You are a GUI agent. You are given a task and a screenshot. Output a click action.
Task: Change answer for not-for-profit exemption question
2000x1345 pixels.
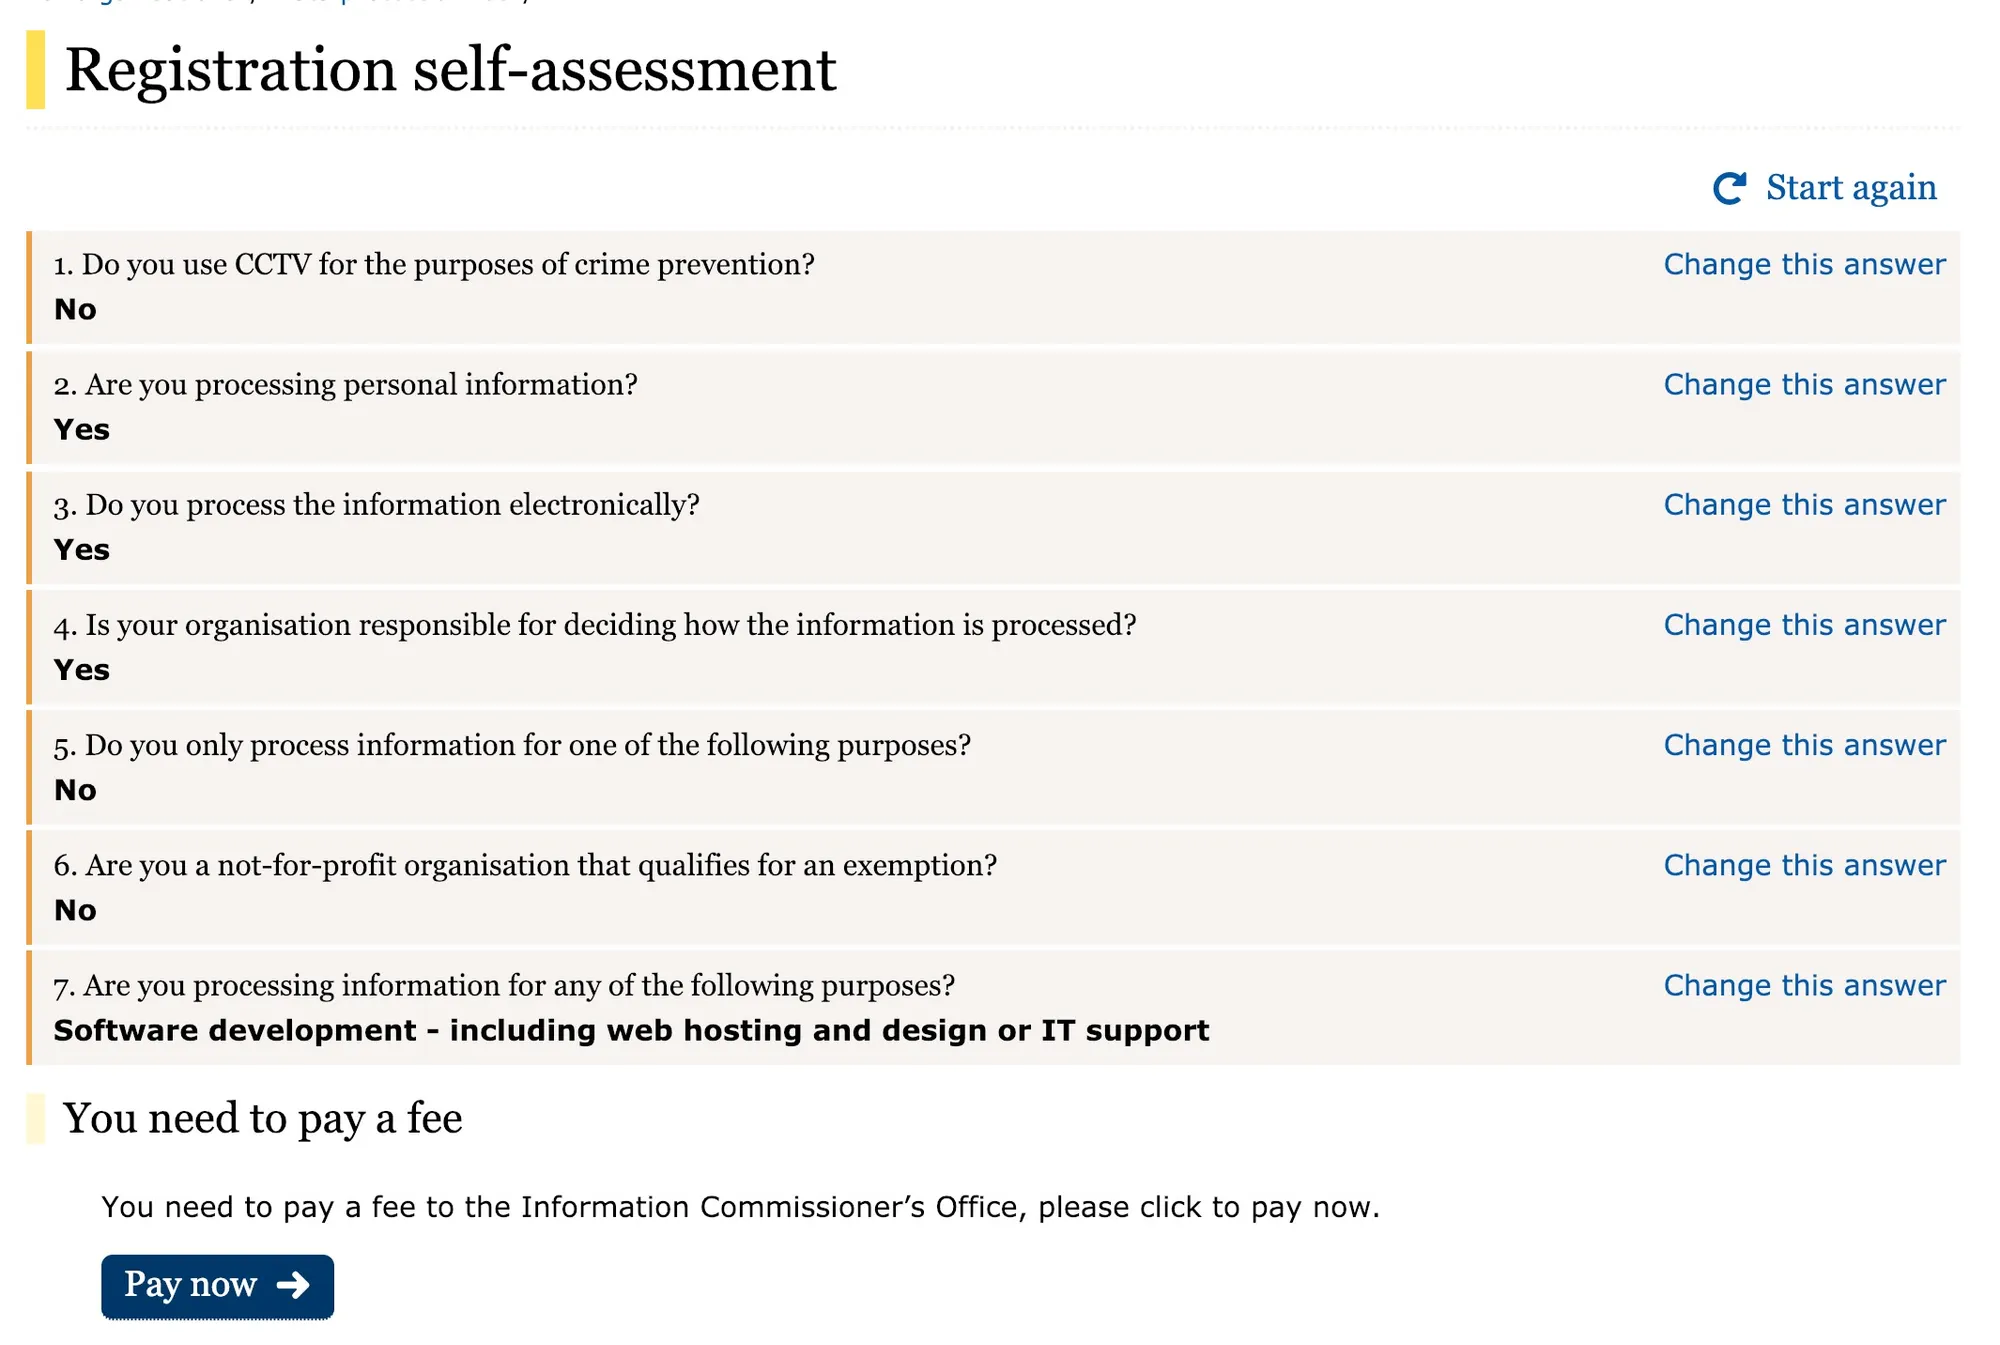1804,865
